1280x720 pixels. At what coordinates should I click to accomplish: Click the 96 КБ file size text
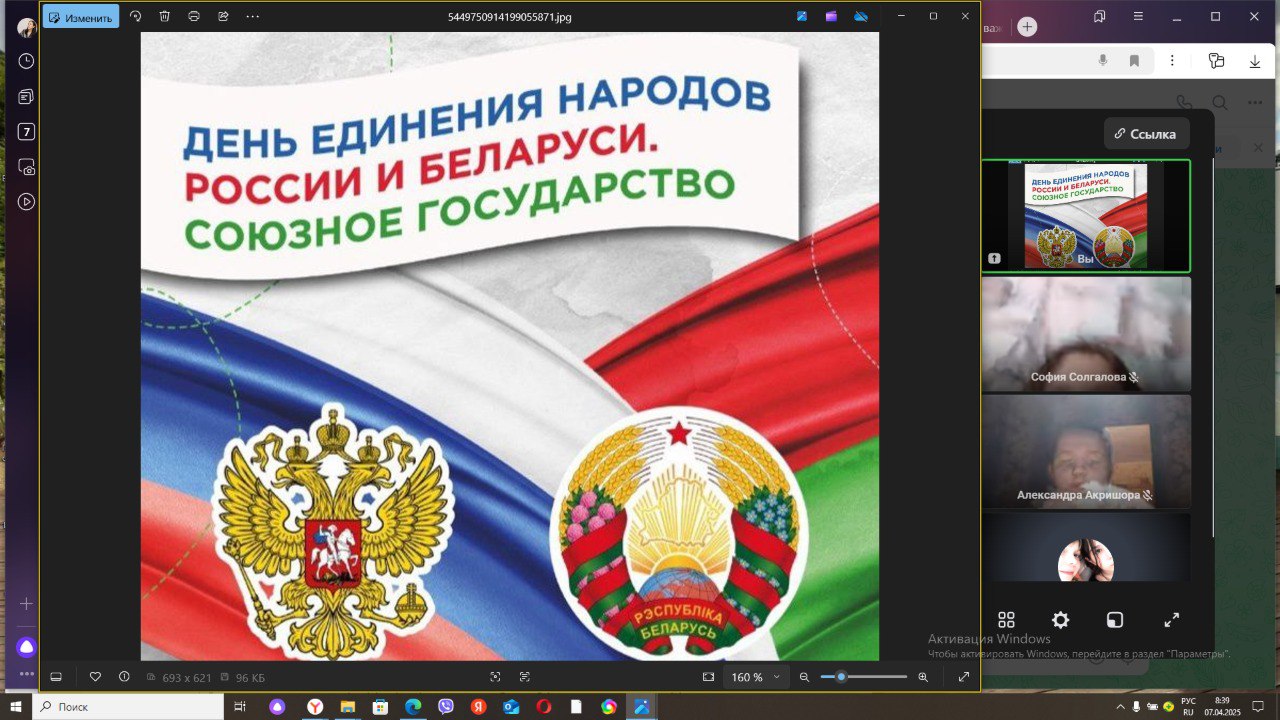point(250,678)
